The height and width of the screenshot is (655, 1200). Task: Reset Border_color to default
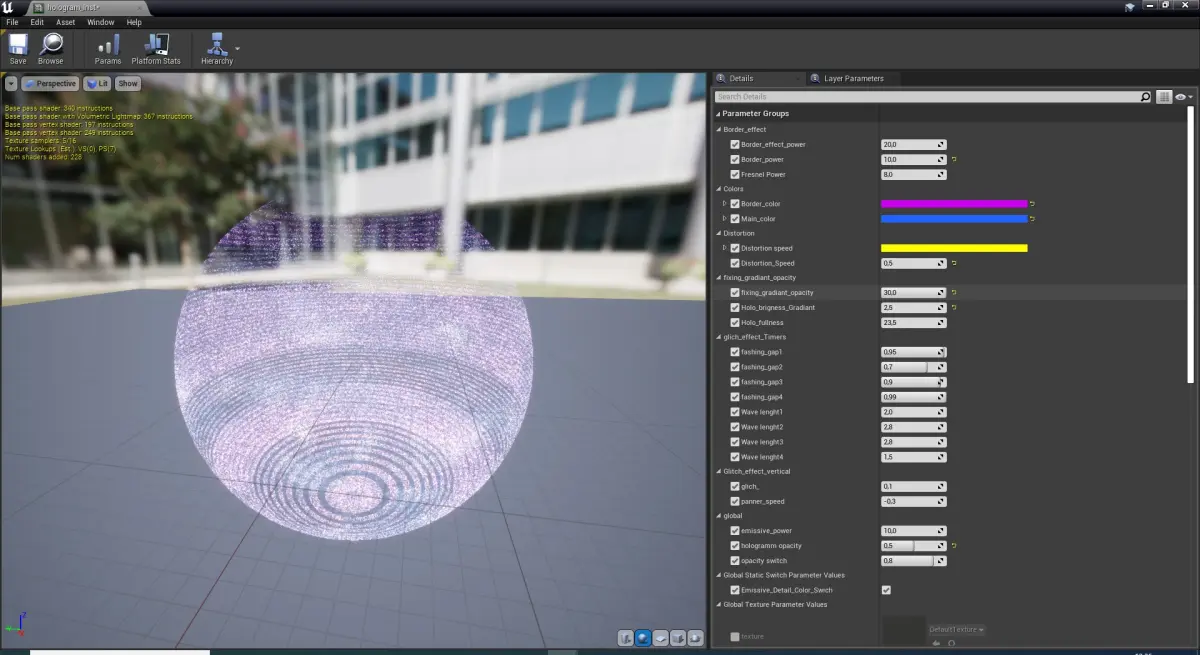coord(1032,204)
